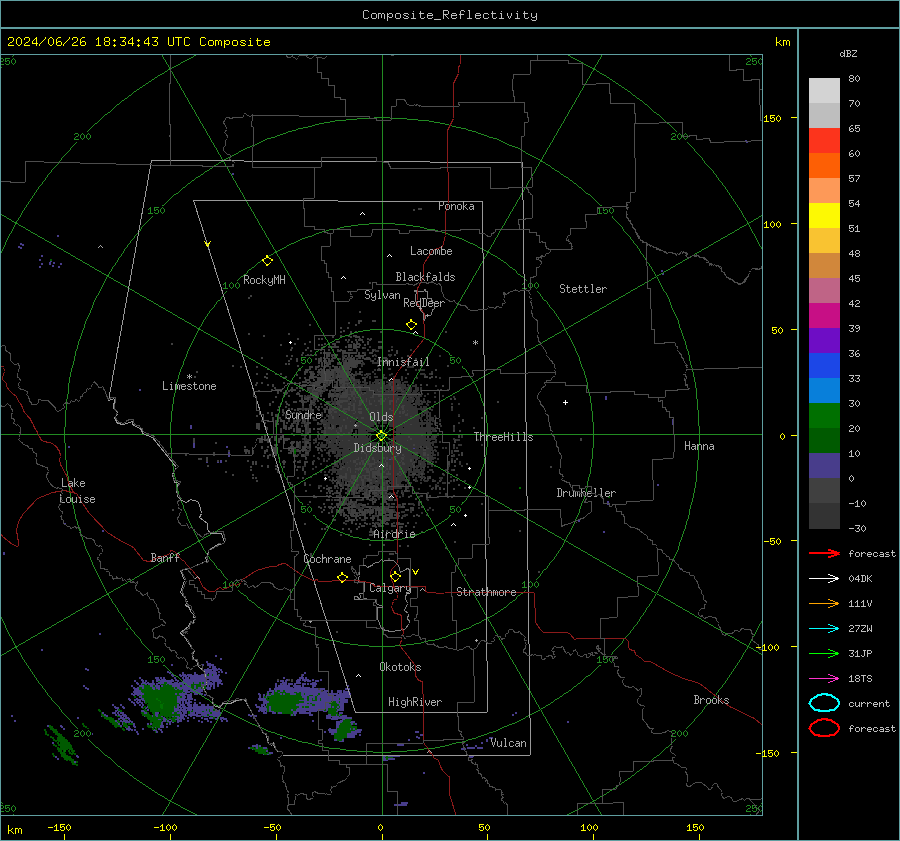Screen dimensions: 900x841
Task: Click the Okotoks city label
Action: click(400, 667)
